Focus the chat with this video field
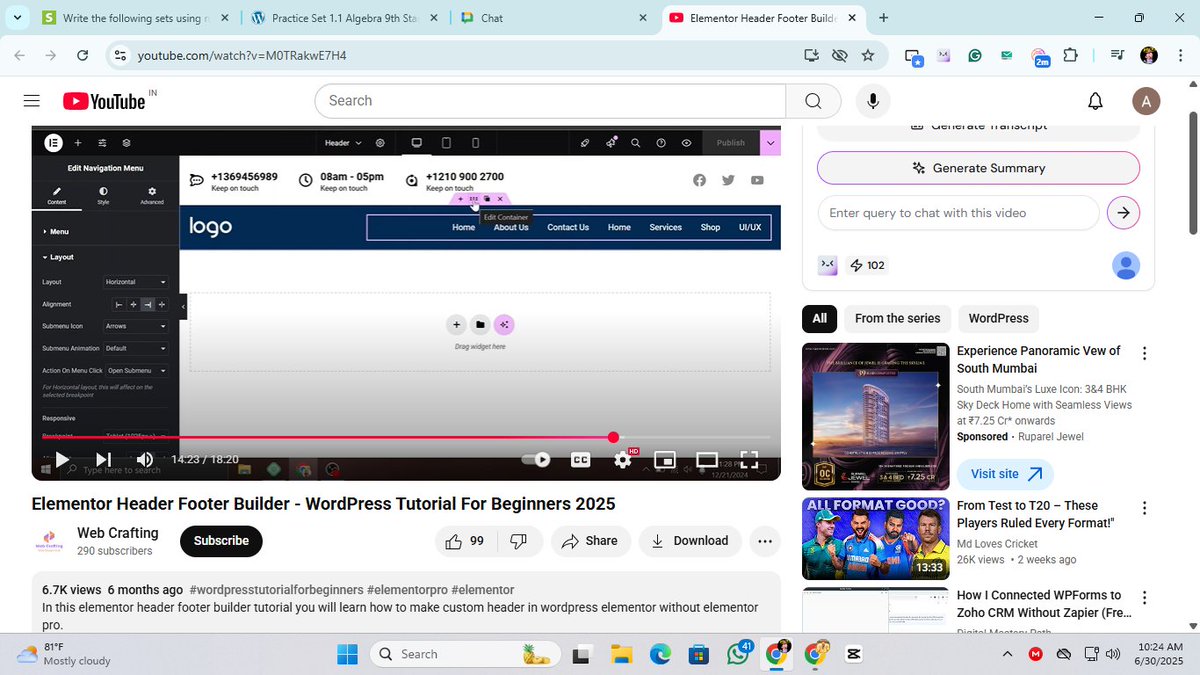This screenshot has height=675, width=1200. [958, 213]
